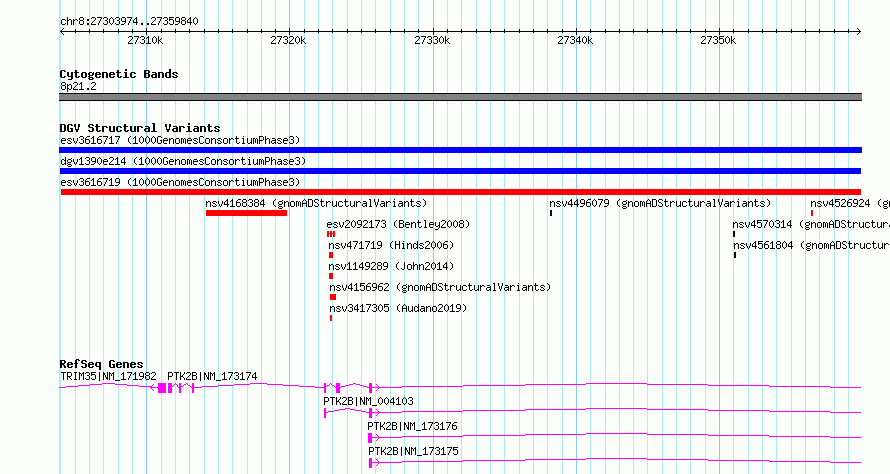Open the nsv4526924 variant label

pos(850,203)
